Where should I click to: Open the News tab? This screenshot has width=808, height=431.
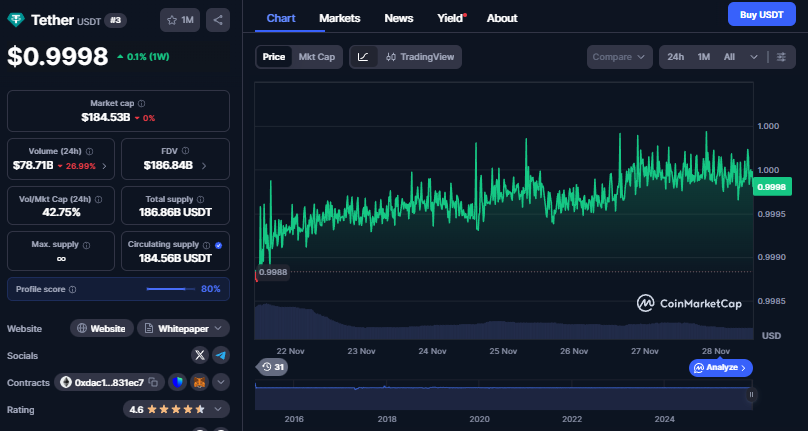tap(399, 18)
